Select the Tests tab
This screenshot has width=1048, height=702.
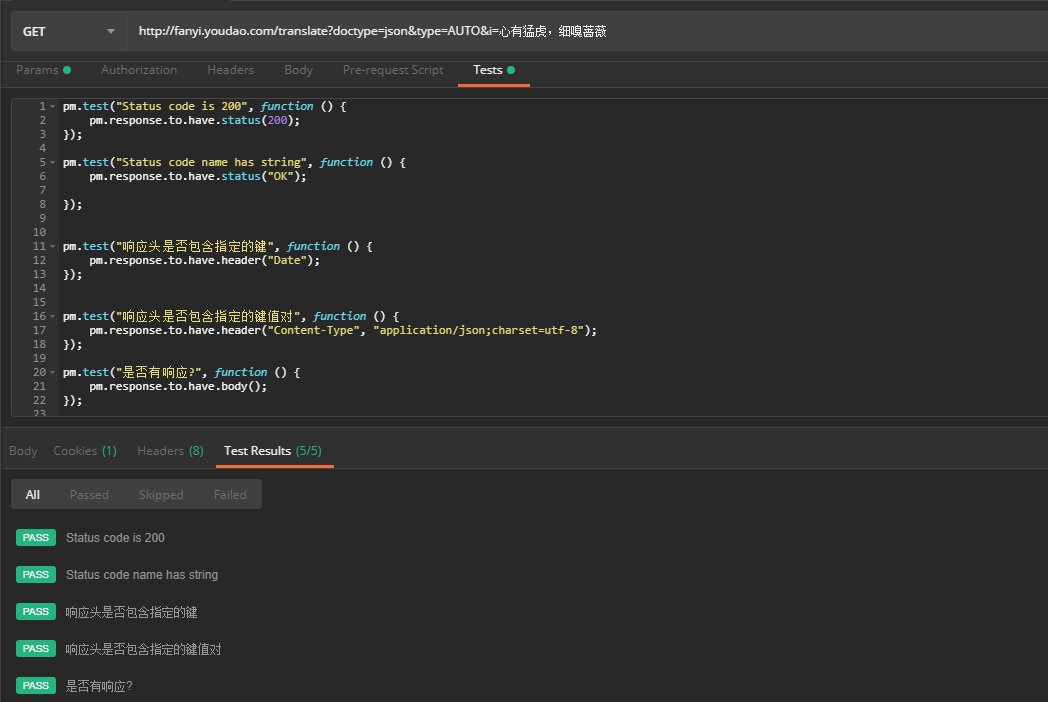tap(494, 70)
